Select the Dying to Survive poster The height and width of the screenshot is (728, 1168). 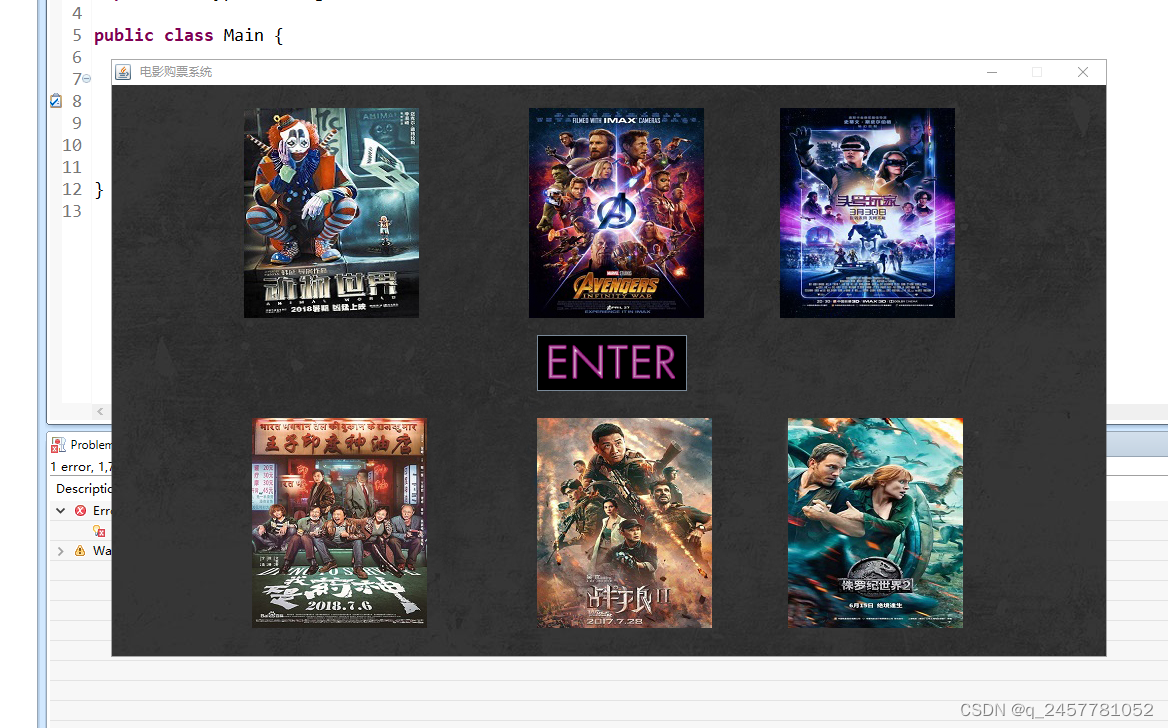[x=339, y=522]
